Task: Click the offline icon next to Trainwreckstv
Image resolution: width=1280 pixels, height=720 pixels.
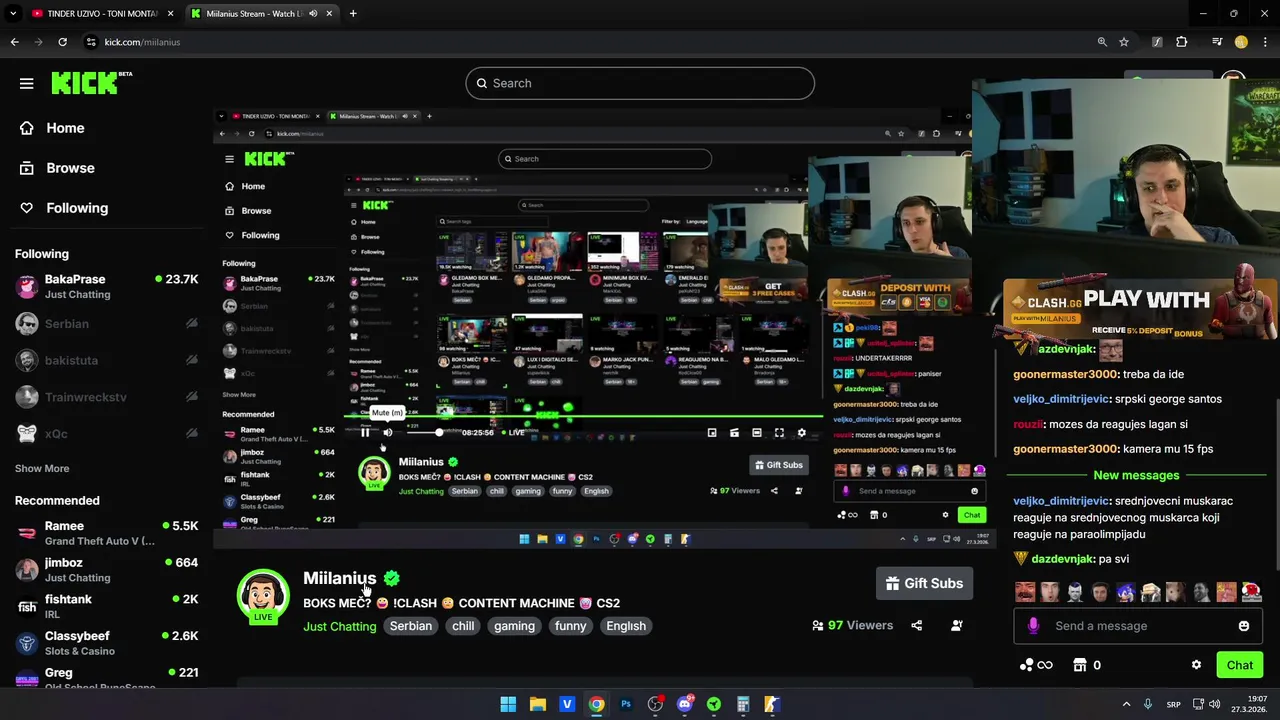Action: [x=192, y=397]
